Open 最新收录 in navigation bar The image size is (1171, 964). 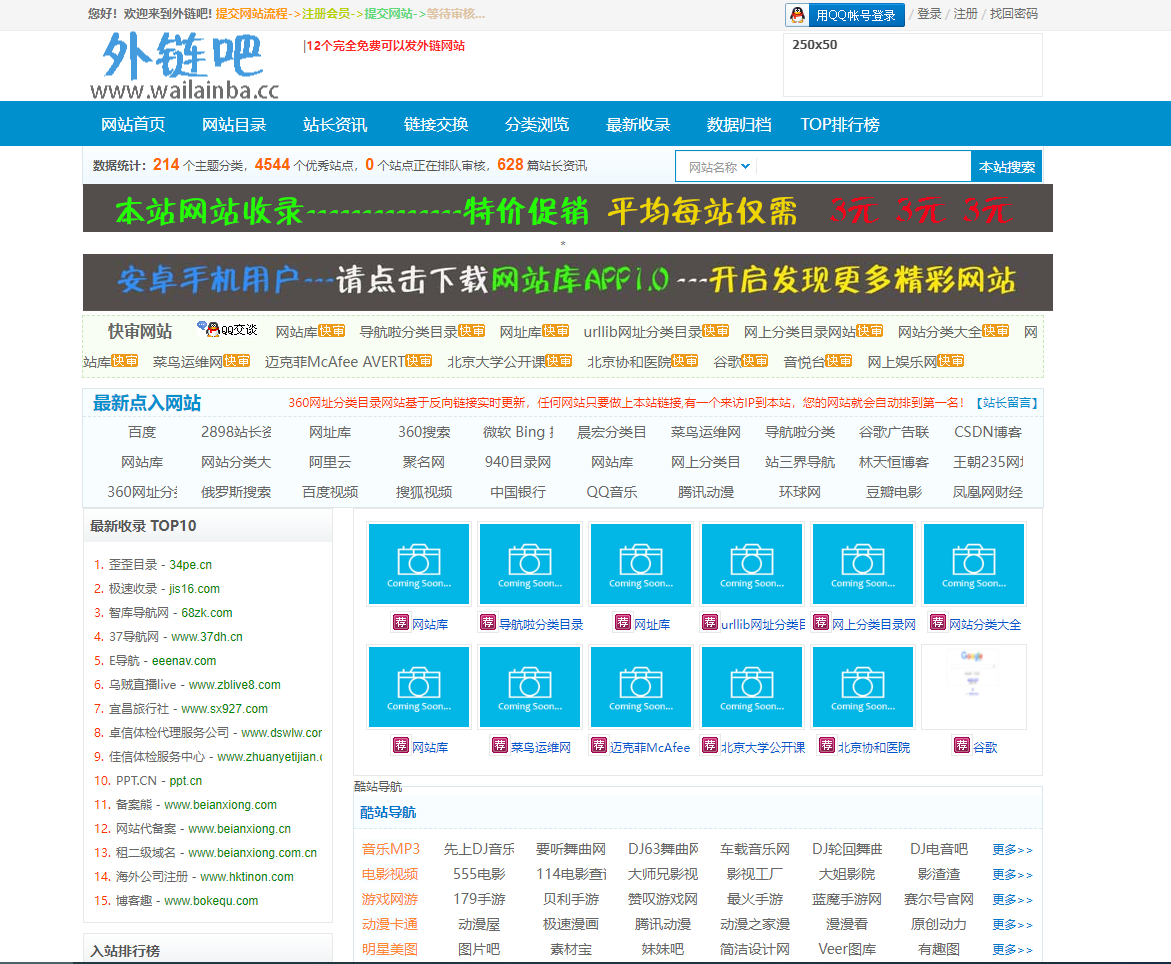(637, 124)
